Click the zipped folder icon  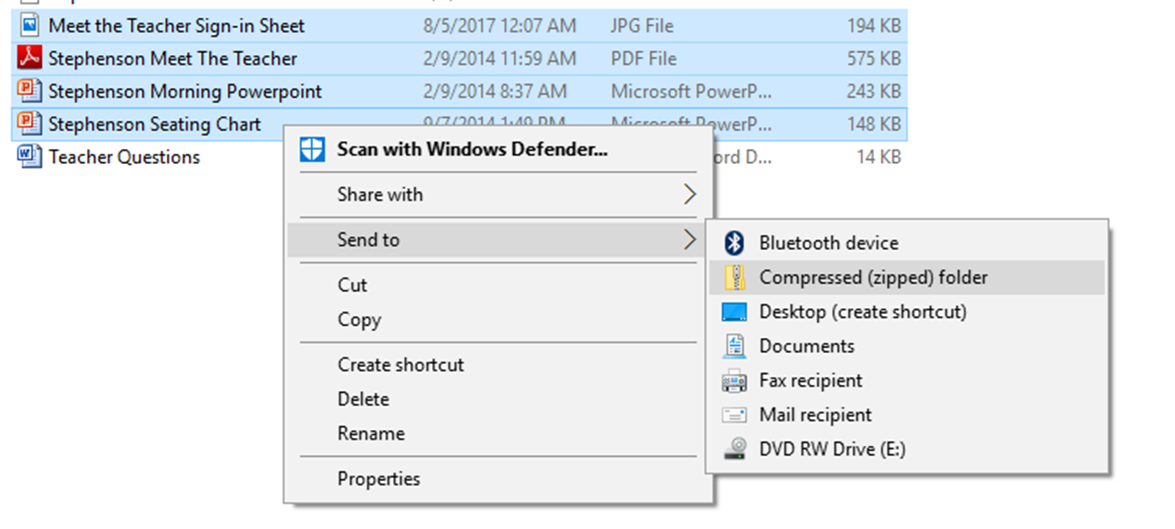734,277
